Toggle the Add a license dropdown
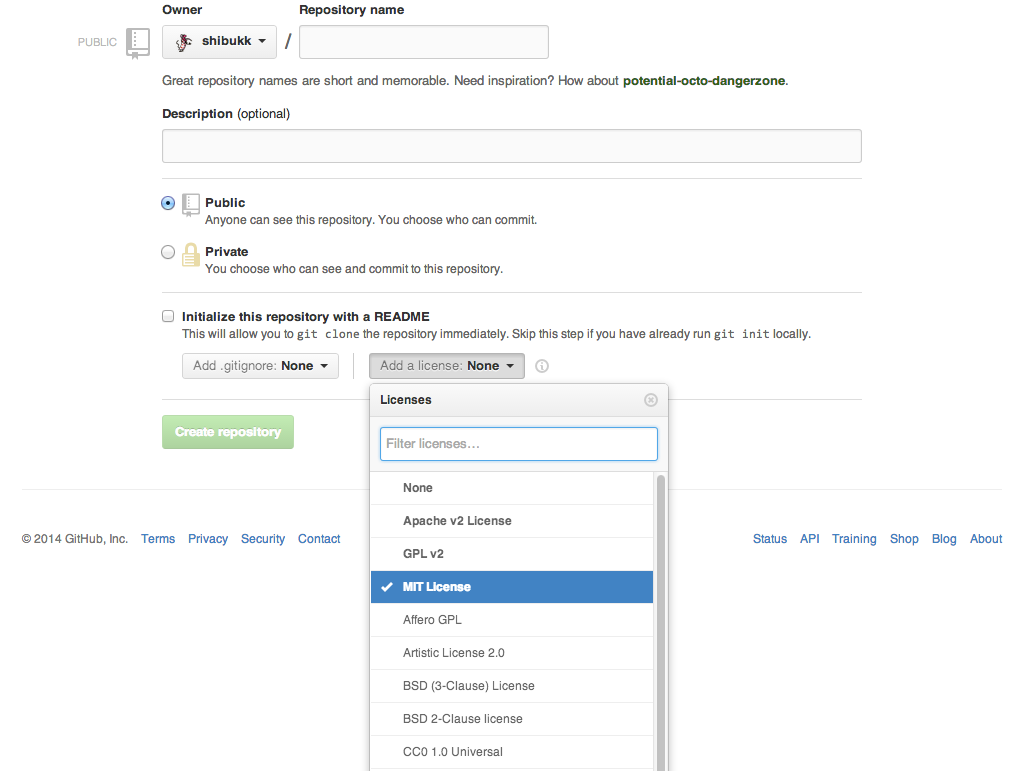Image resolution: width=1024 pixels, height=771 pixels. coord(447,366)
